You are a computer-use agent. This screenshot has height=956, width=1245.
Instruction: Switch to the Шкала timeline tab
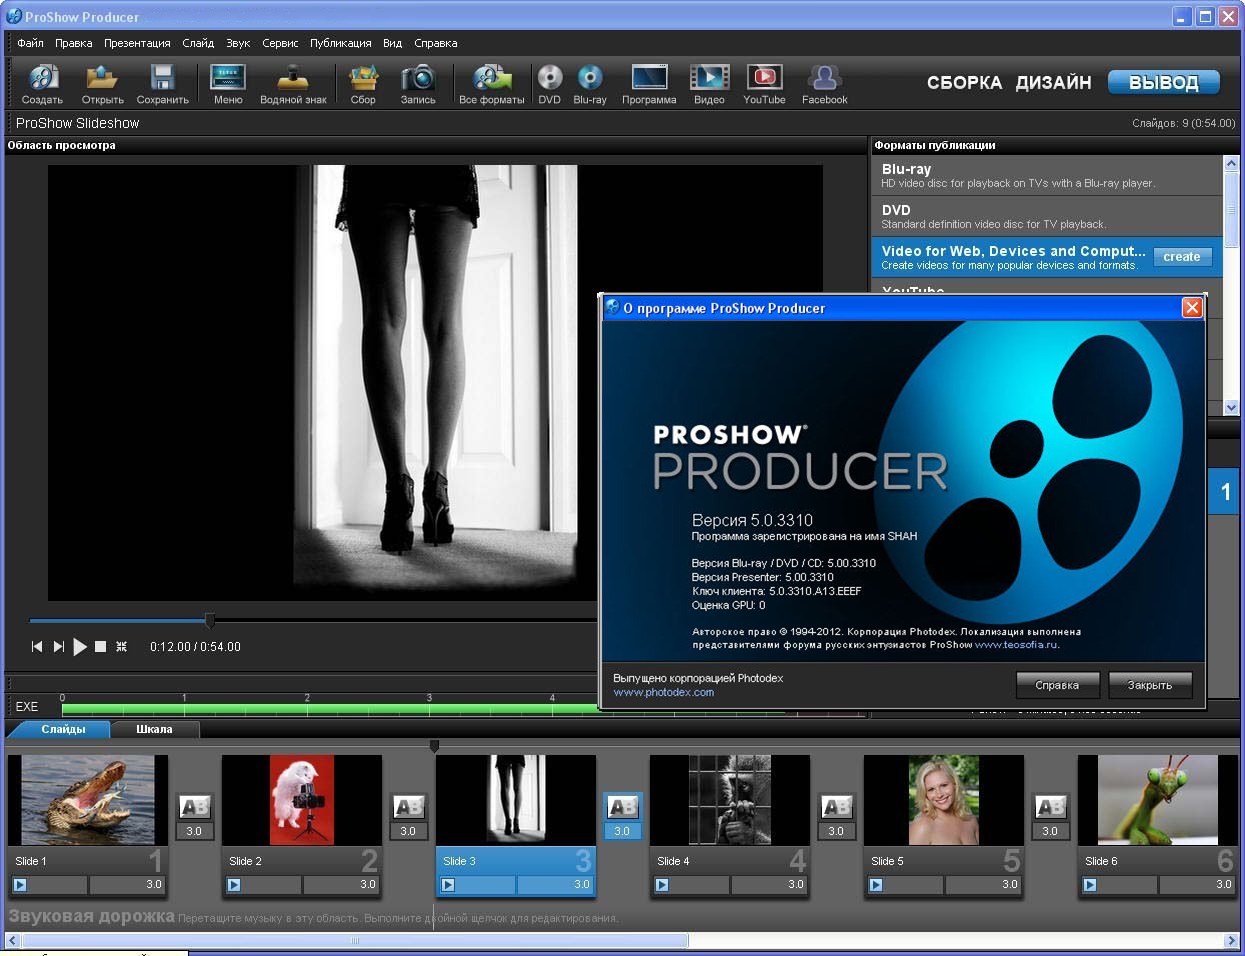154,730
